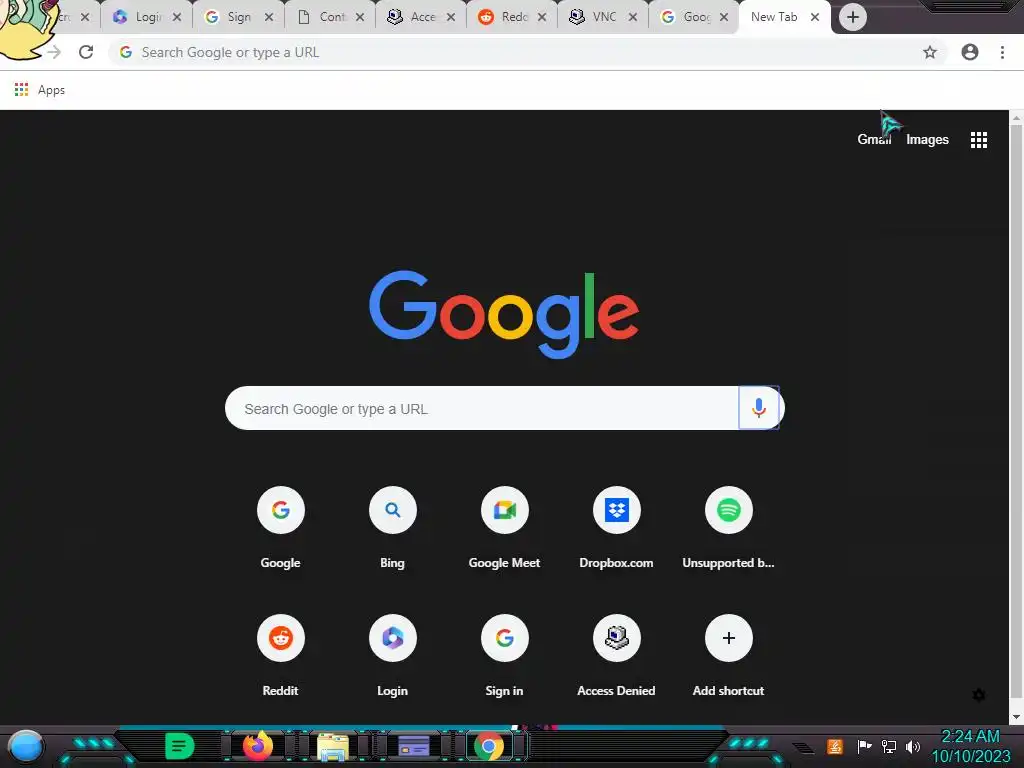Open the taskbar clock and date
Image resolution: width=1024 pixels, height=768 pixels.
tap(970, 746)
